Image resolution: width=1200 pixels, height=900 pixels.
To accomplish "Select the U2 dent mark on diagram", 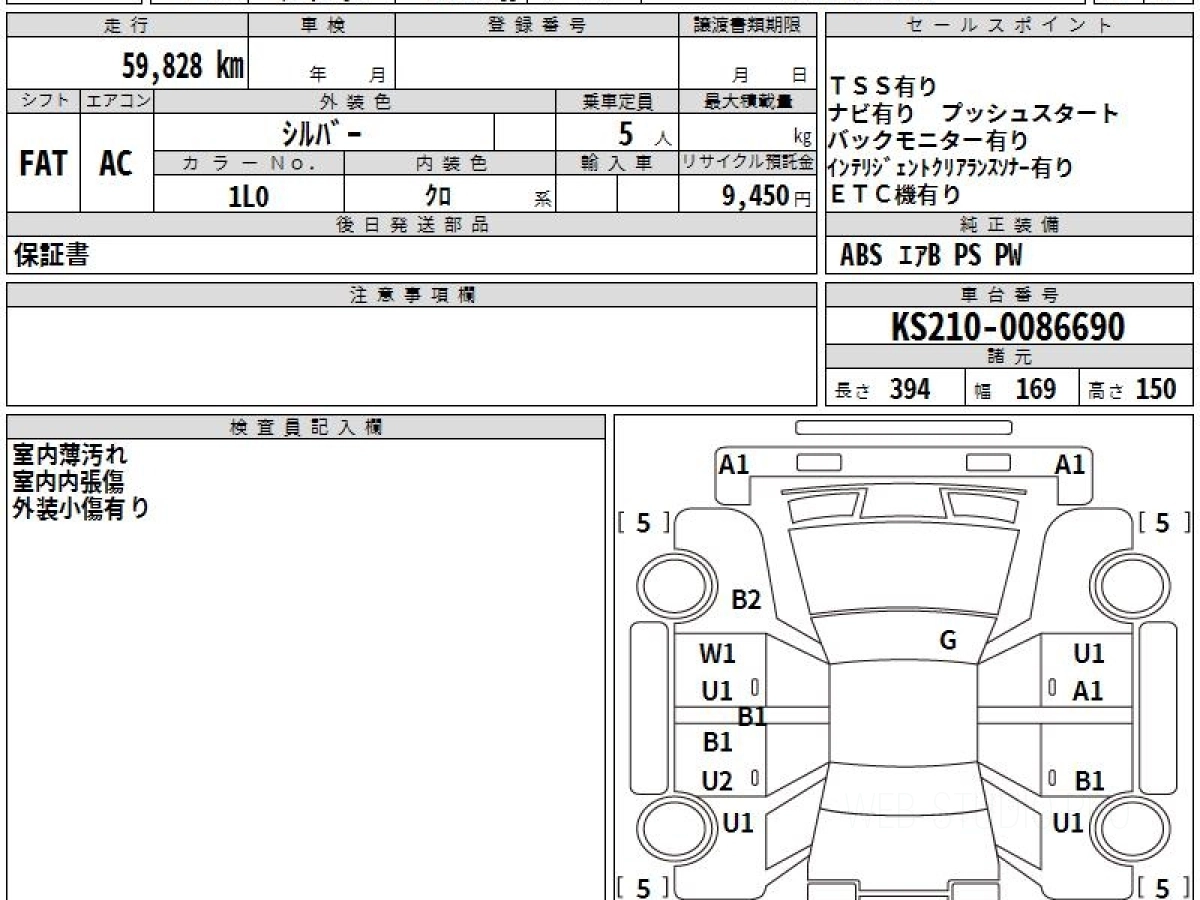I will [x=717, y=782].
